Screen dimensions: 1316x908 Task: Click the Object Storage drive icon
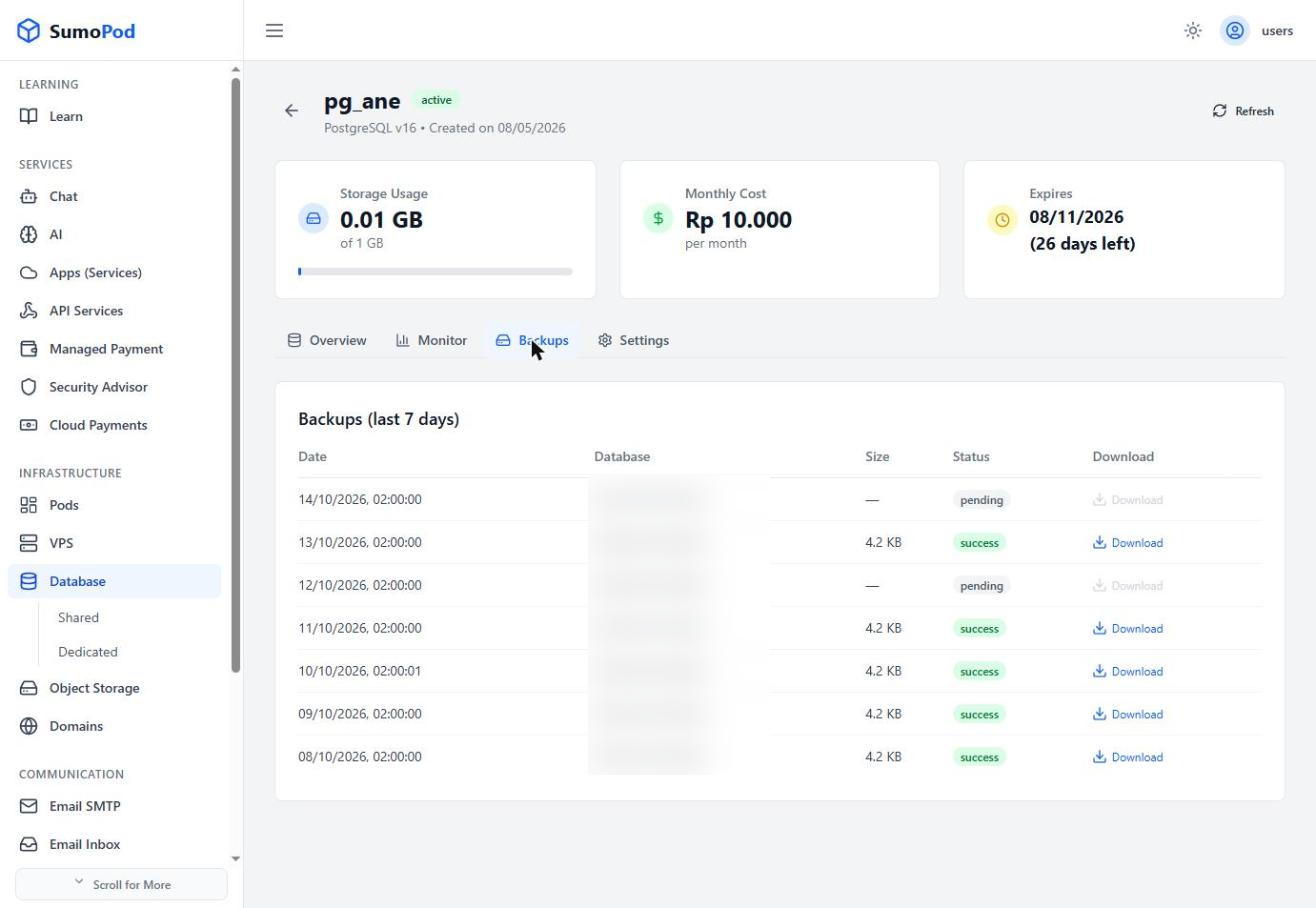pyautogui.click(x=29, y=688)
